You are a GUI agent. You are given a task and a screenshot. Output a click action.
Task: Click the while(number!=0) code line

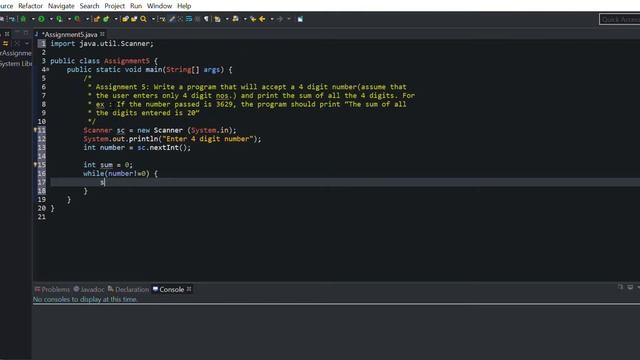click(x=120, y=173)
